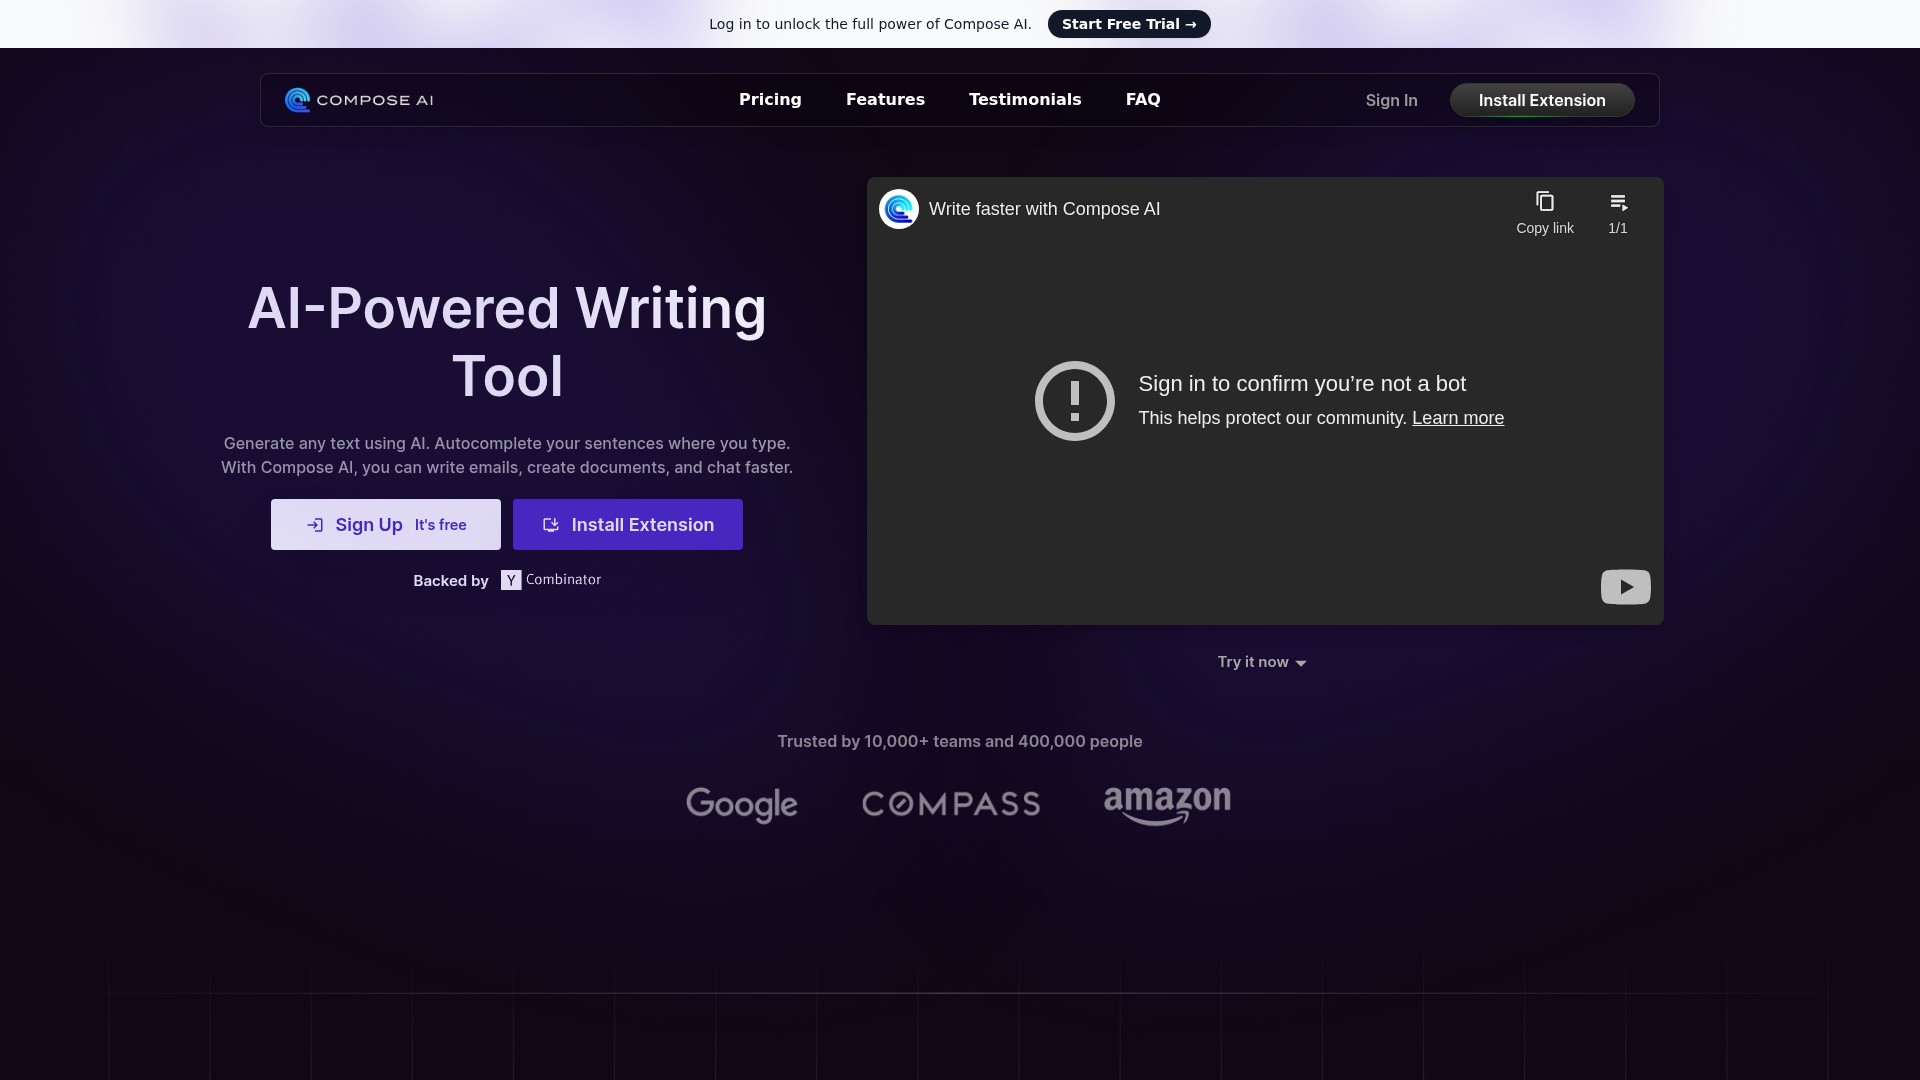Click the Copy link icon in video
This screenshot has height=1080, width=1920.
pos(1544,202)
